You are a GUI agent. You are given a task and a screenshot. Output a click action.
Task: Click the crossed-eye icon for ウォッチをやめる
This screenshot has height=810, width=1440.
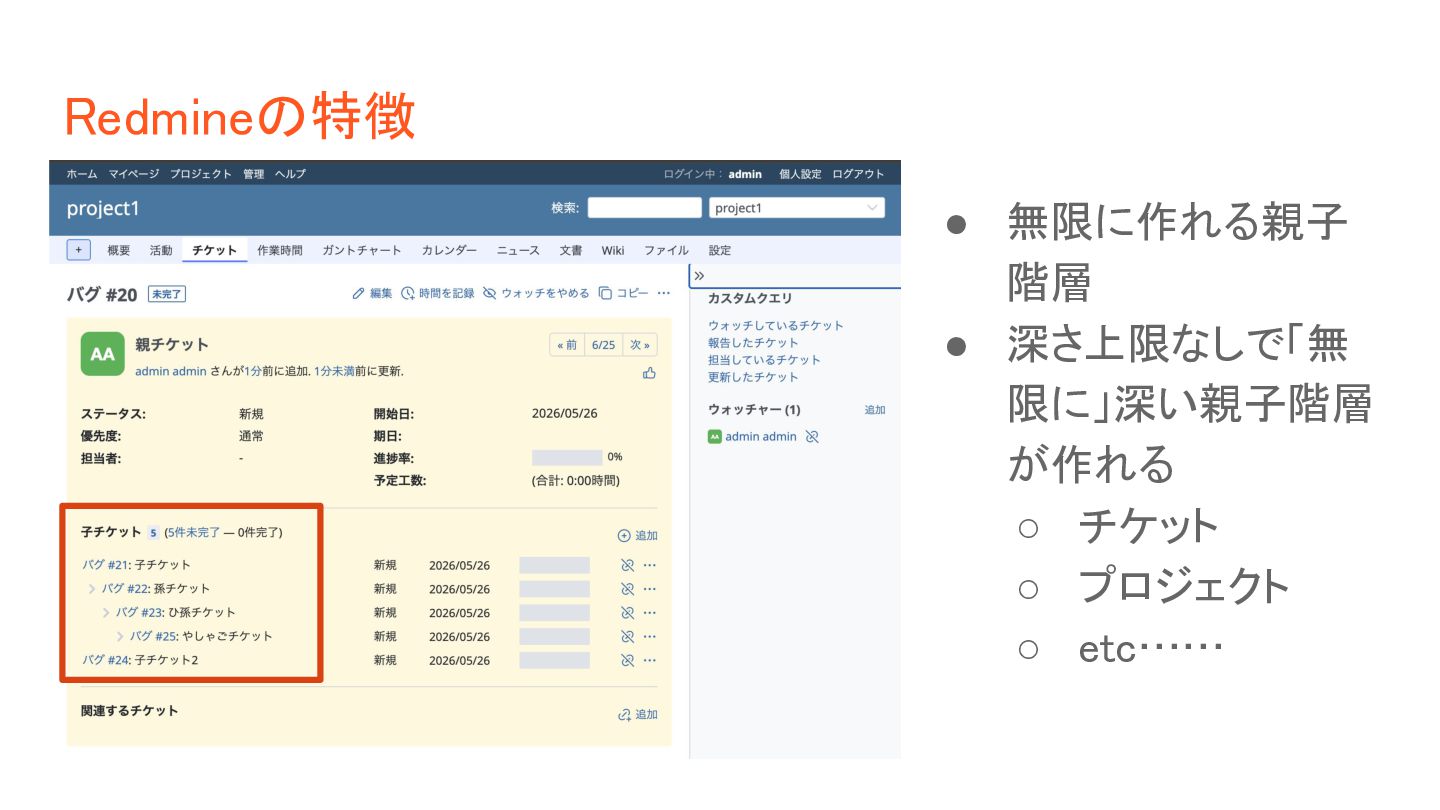tap(490, 294)
